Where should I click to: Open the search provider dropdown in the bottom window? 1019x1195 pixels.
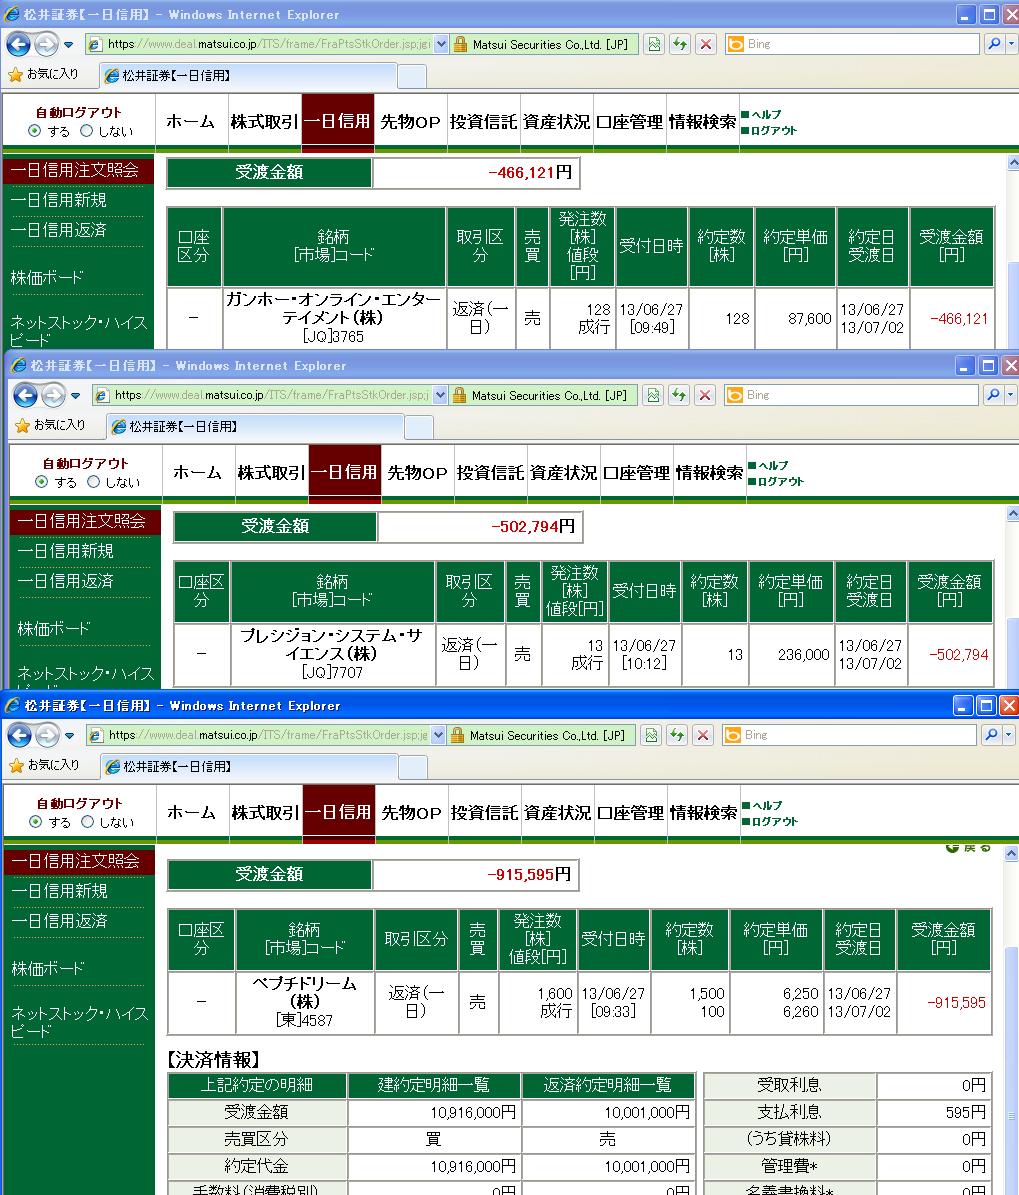1008,735
